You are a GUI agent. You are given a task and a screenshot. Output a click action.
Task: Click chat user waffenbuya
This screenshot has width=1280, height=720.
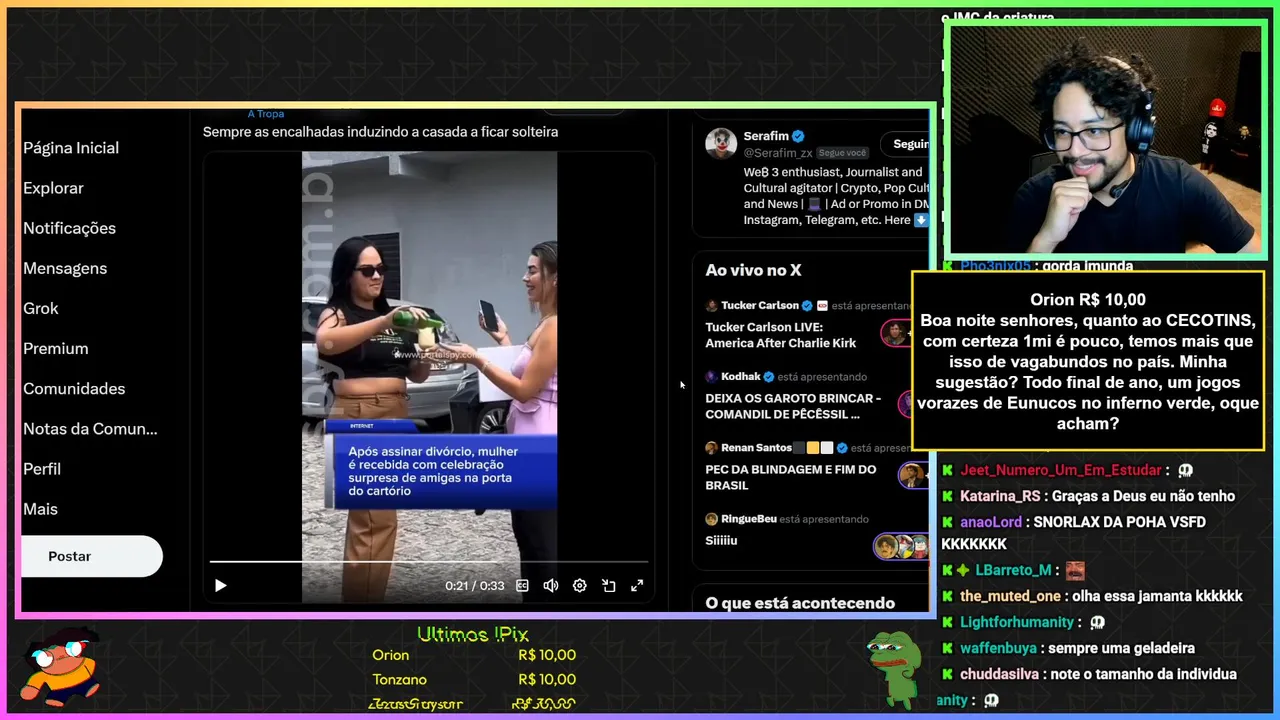pos(998,648)
